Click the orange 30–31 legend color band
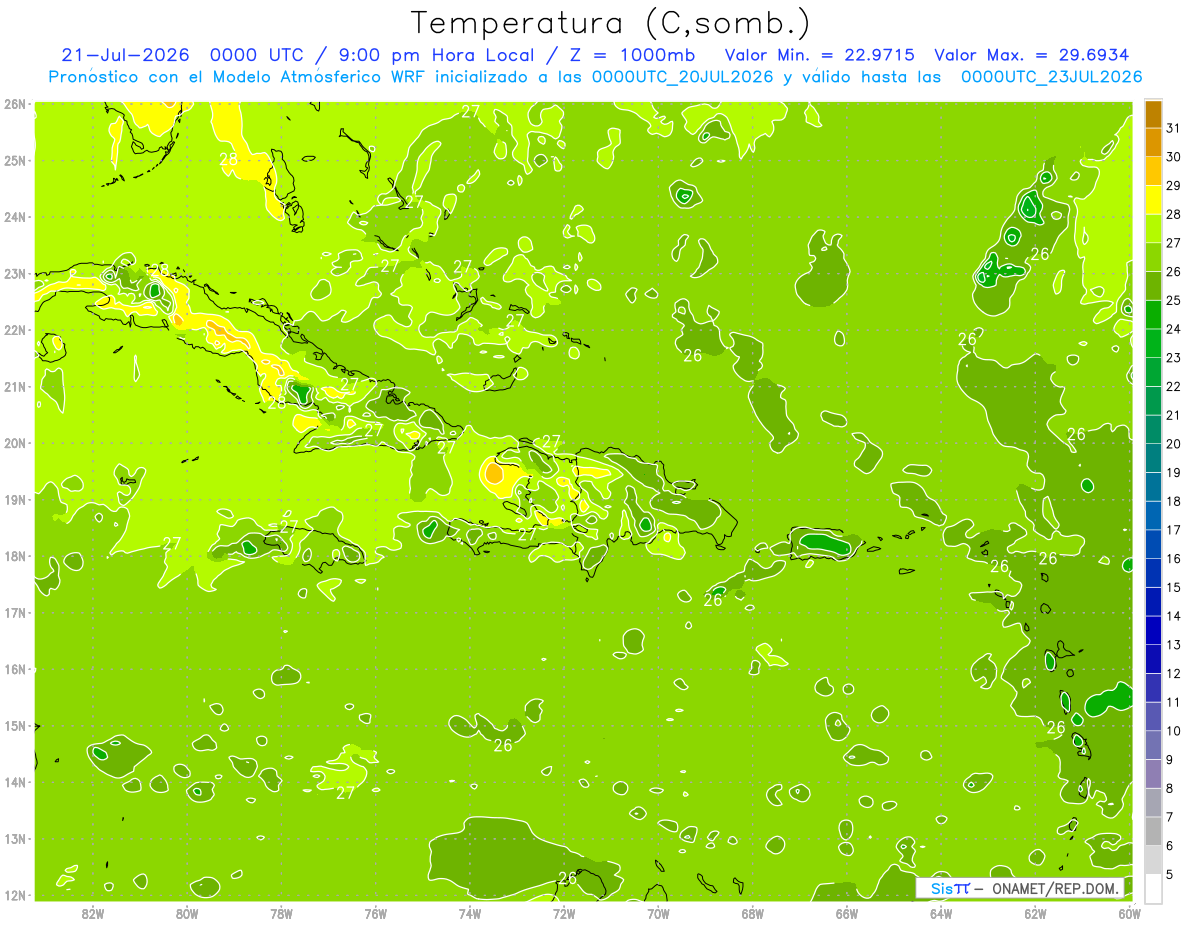1200x927 pixels. (1153, 142)
